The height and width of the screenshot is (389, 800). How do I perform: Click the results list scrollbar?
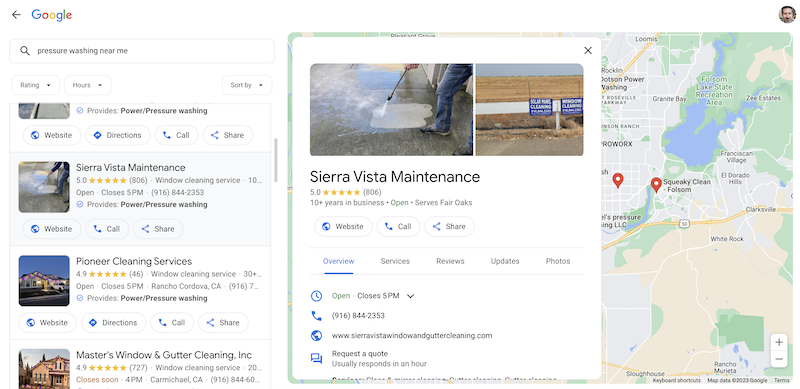tap(276, 160)
